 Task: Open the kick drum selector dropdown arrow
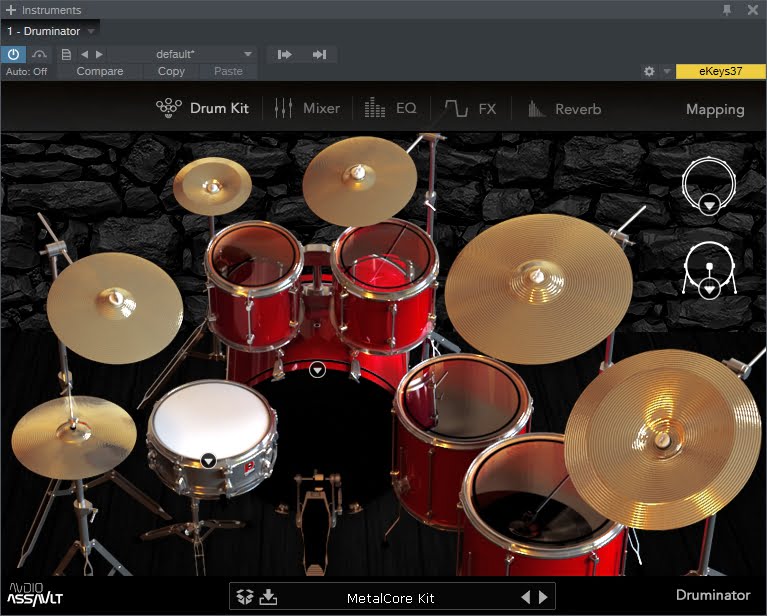[317, 369]
